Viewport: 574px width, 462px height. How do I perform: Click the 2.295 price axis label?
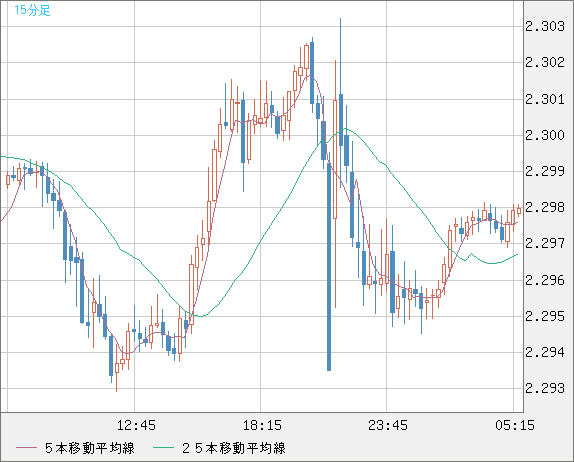point(545,316)
